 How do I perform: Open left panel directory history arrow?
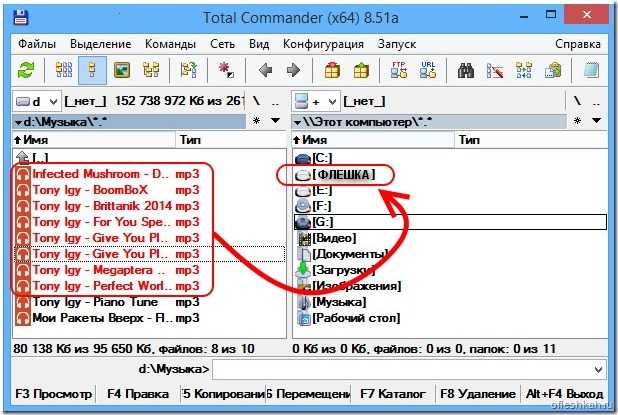coord(275,121)
